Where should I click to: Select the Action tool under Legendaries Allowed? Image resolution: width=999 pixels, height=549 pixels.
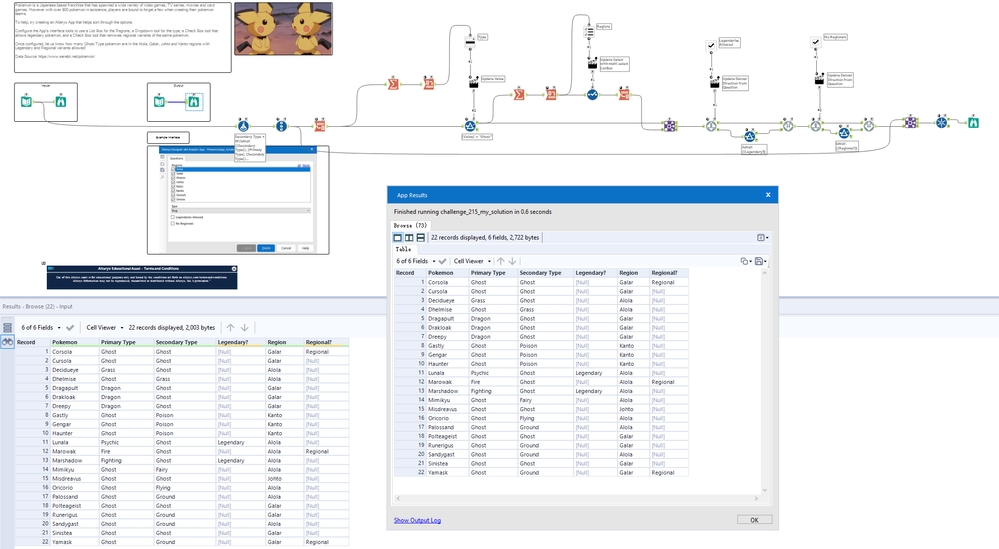click(715, 83)
